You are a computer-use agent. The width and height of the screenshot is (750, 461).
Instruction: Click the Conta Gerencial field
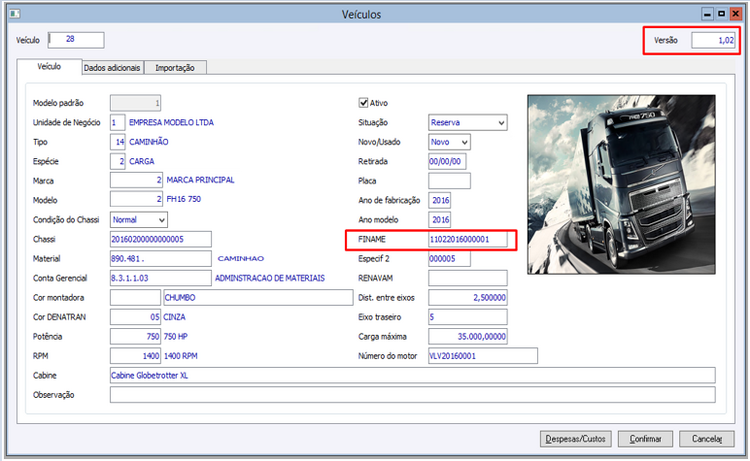(161, 278)
